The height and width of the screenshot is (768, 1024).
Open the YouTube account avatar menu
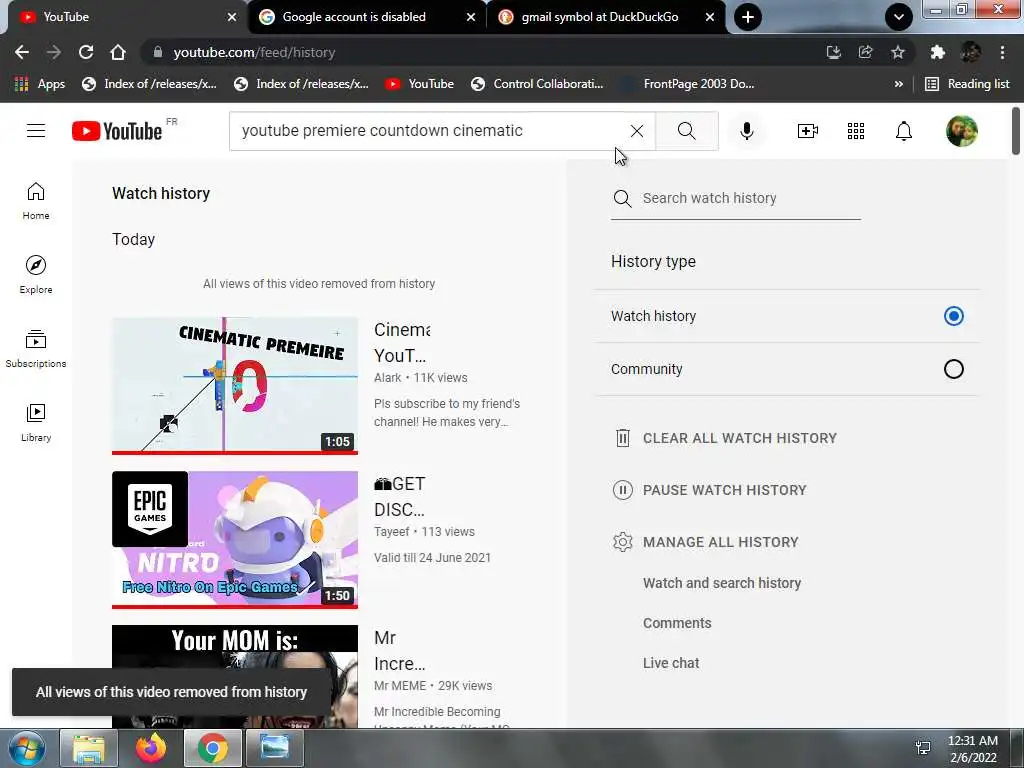point(961,131)
